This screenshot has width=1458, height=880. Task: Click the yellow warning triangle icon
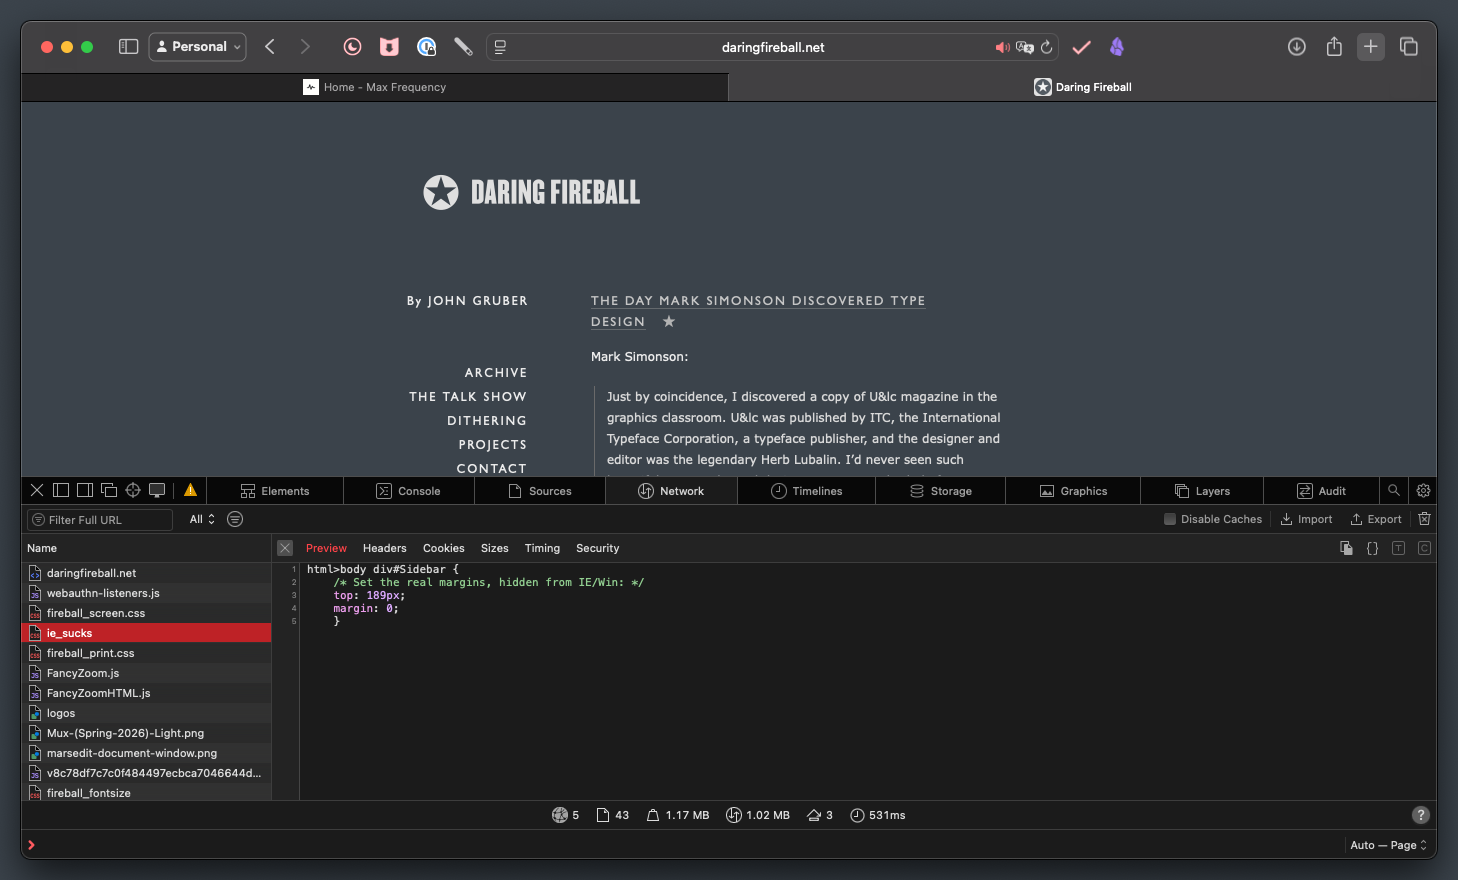click(190, 490)
